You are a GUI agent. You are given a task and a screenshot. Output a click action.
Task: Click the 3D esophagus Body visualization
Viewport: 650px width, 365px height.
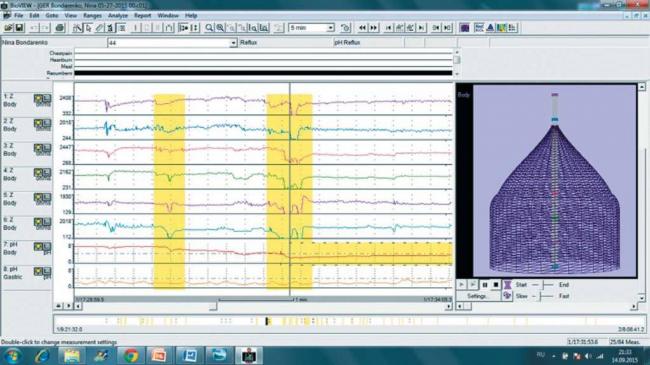coord(555,181)
